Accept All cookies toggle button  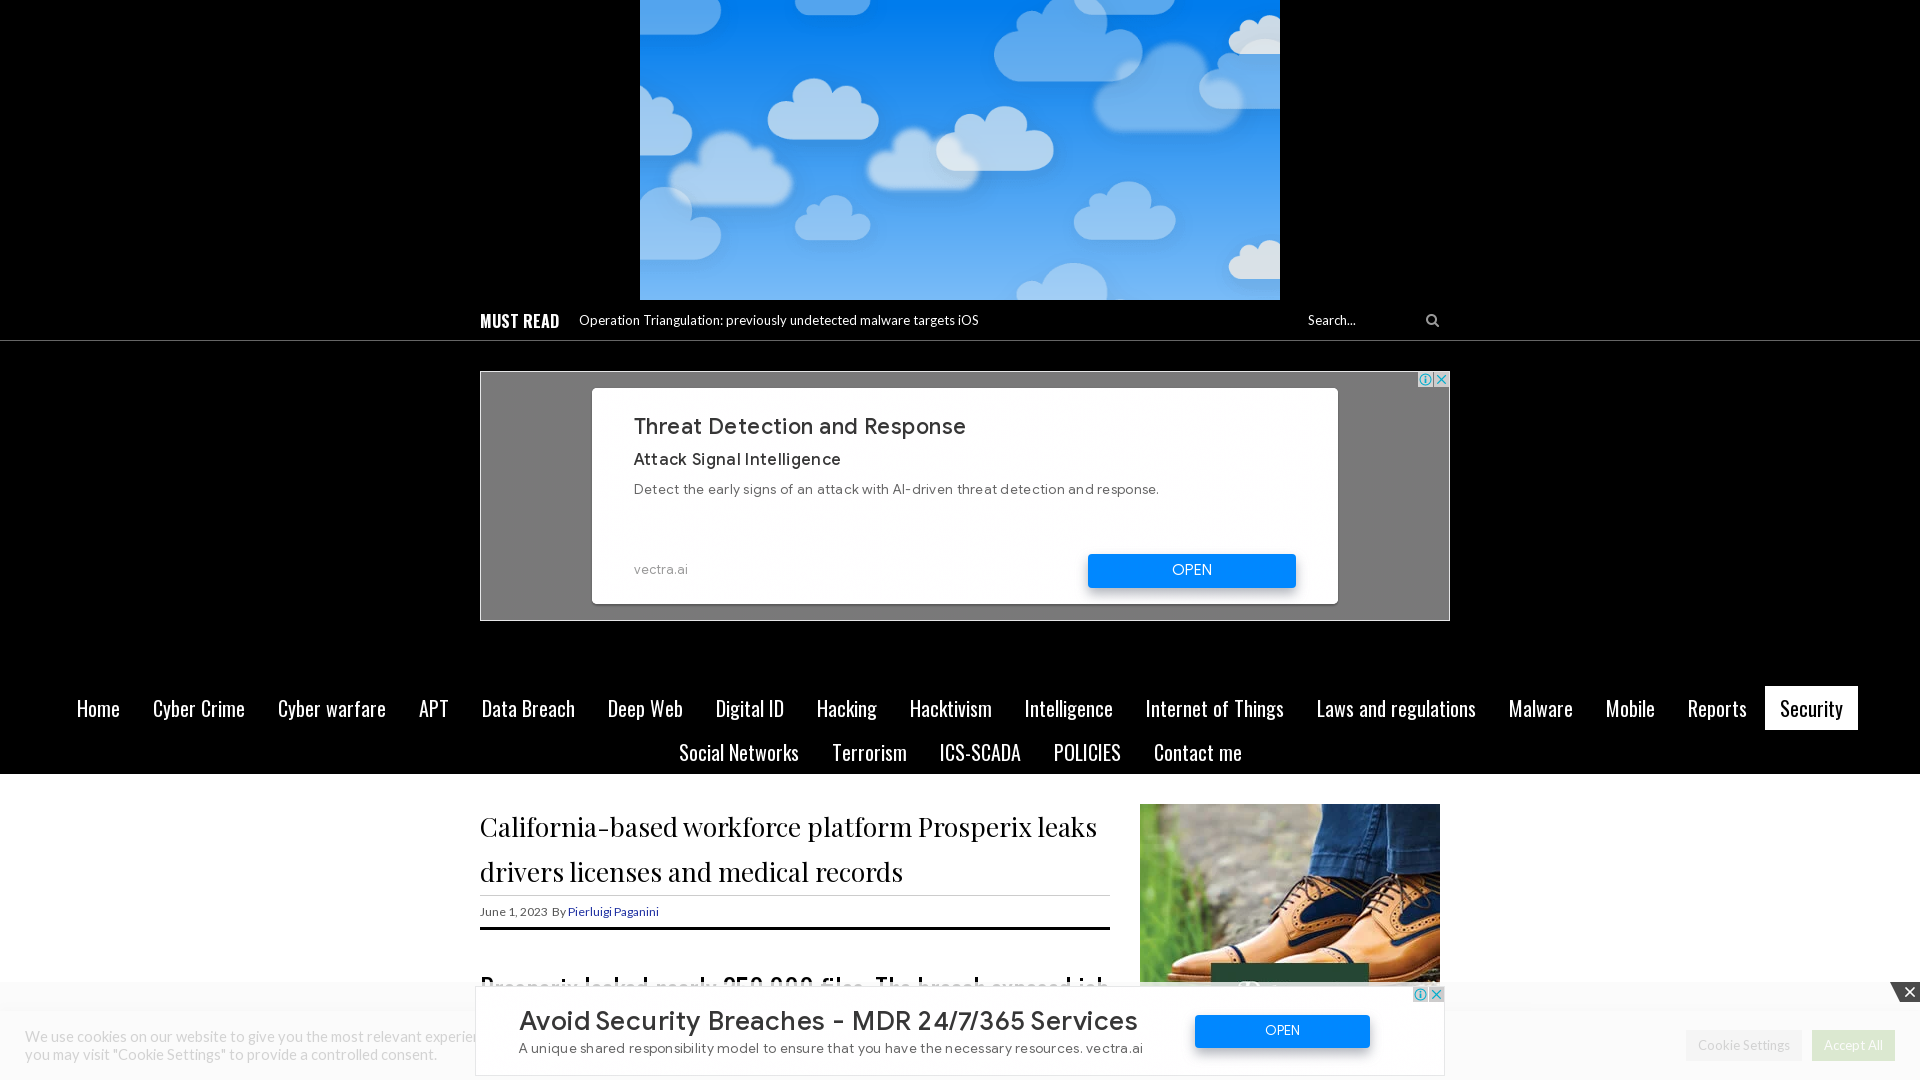(1853, 1044)
